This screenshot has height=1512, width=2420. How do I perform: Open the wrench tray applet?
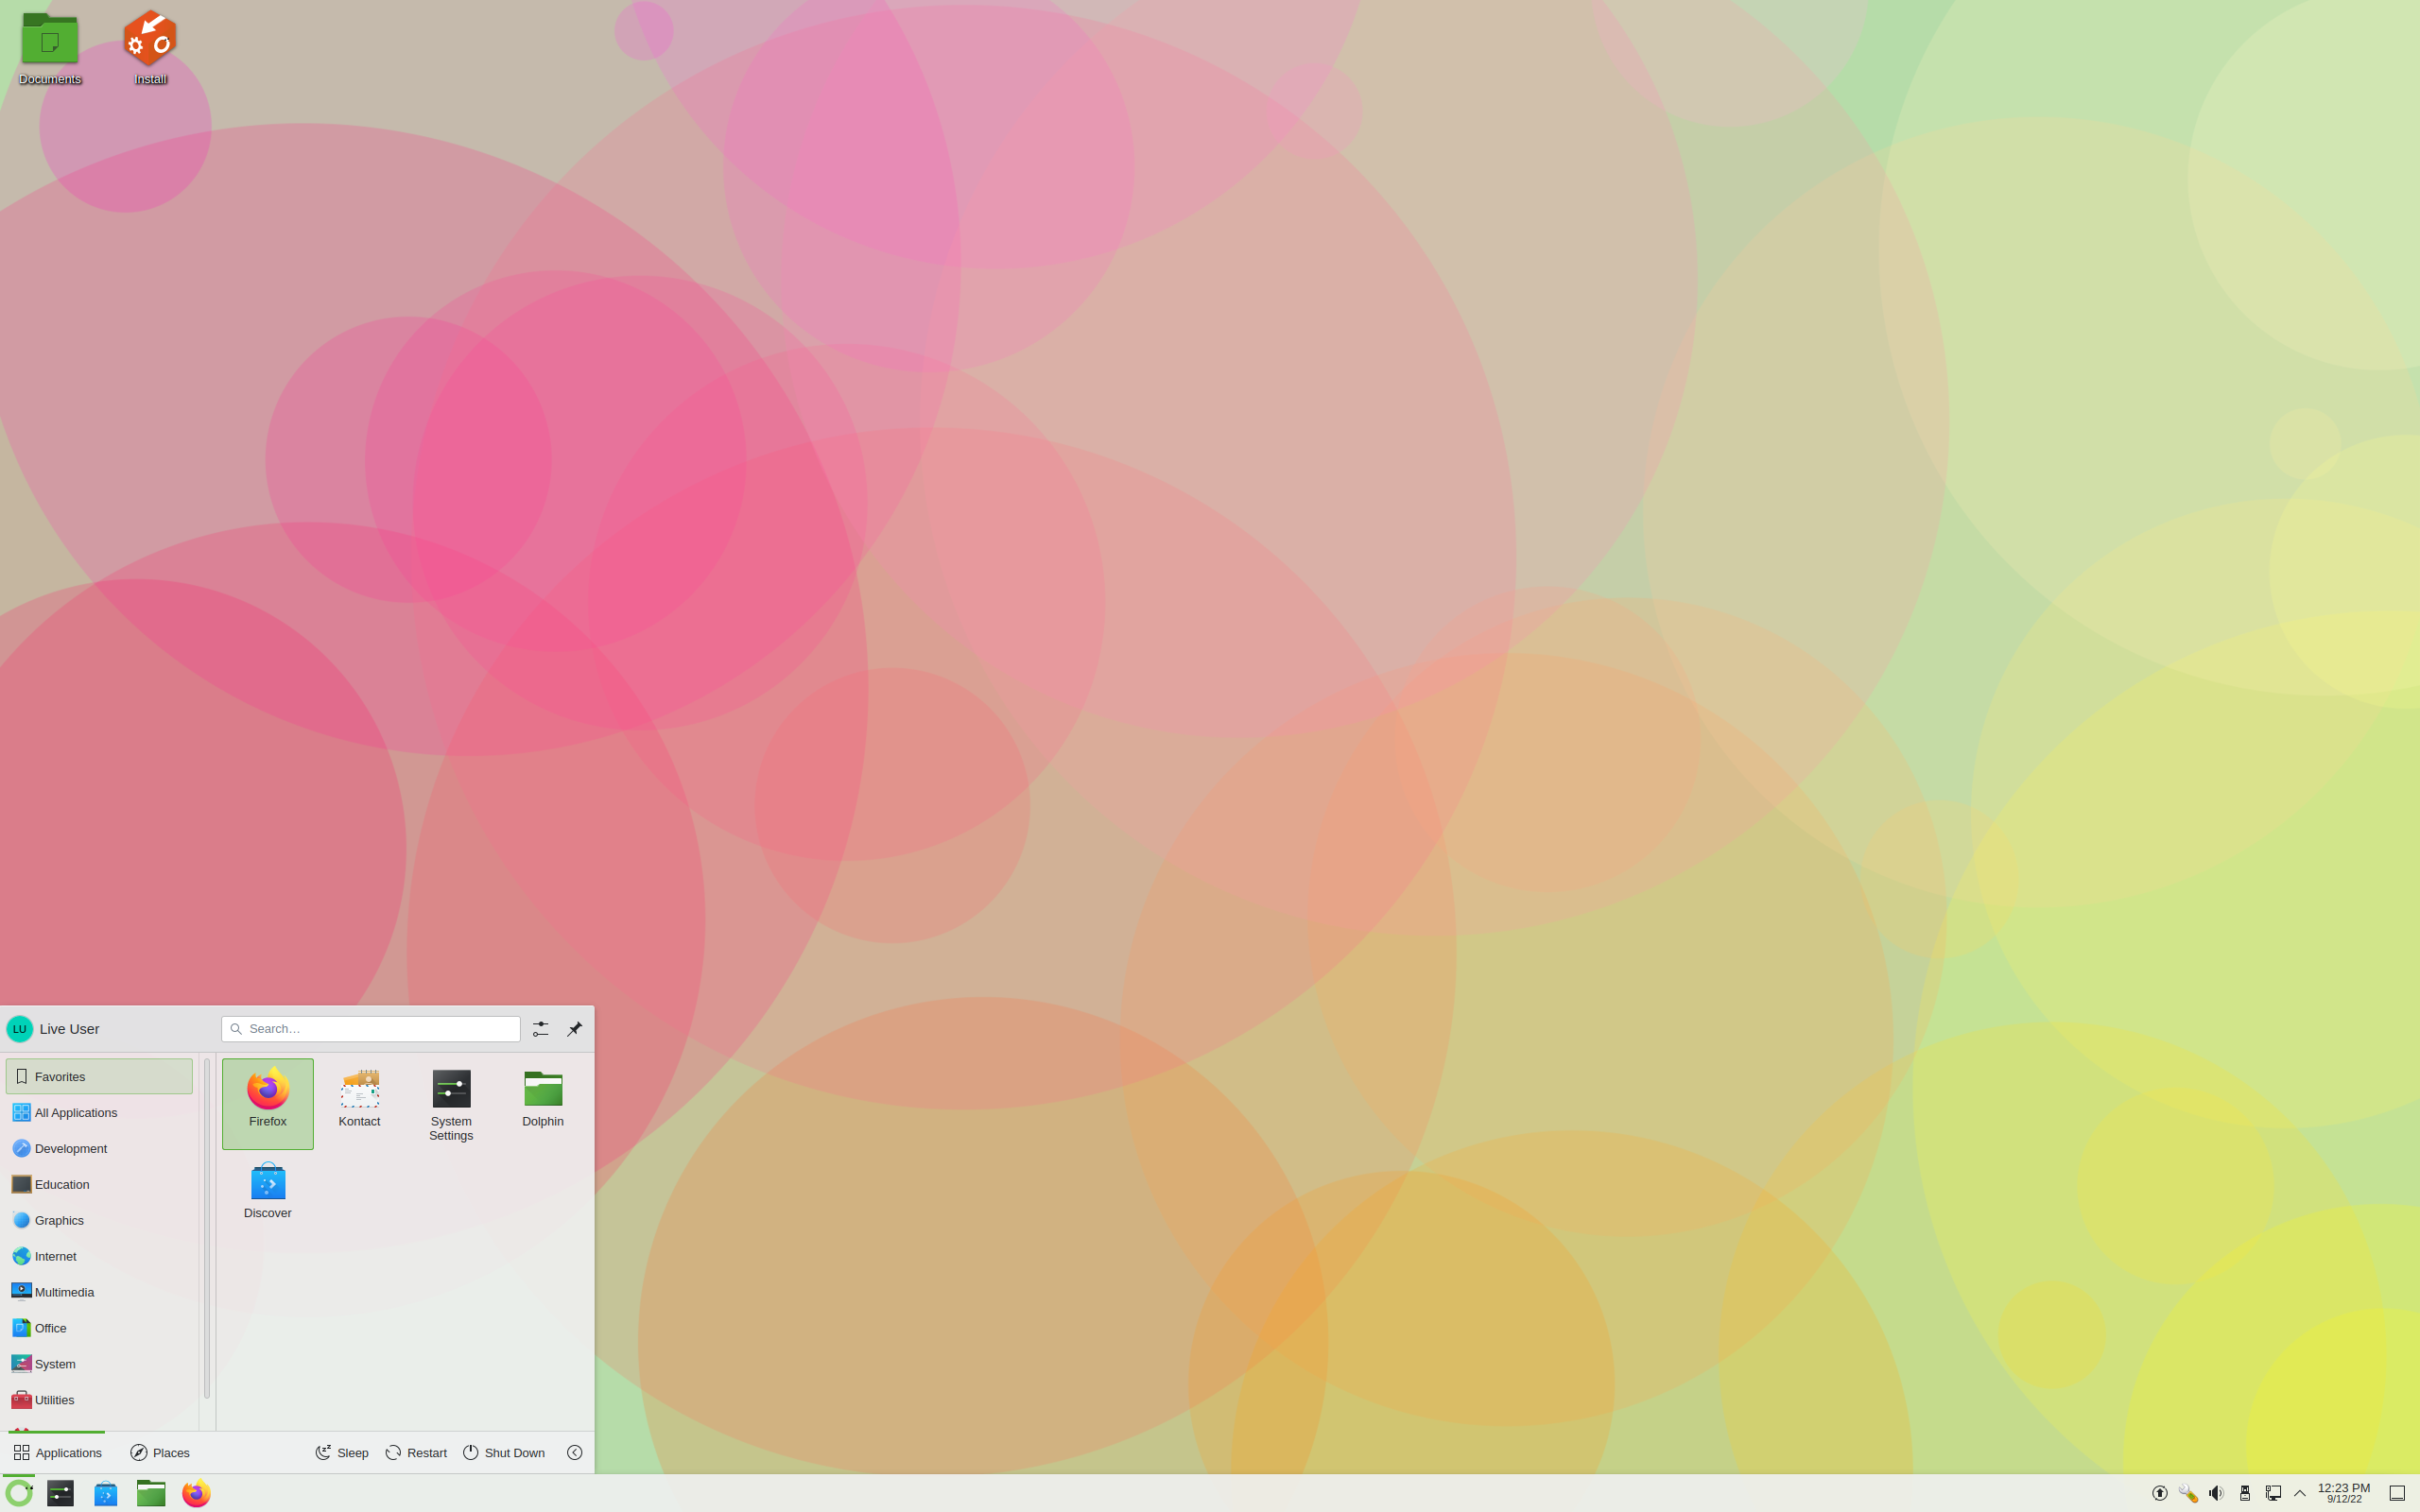[x=2188, y=1494]
